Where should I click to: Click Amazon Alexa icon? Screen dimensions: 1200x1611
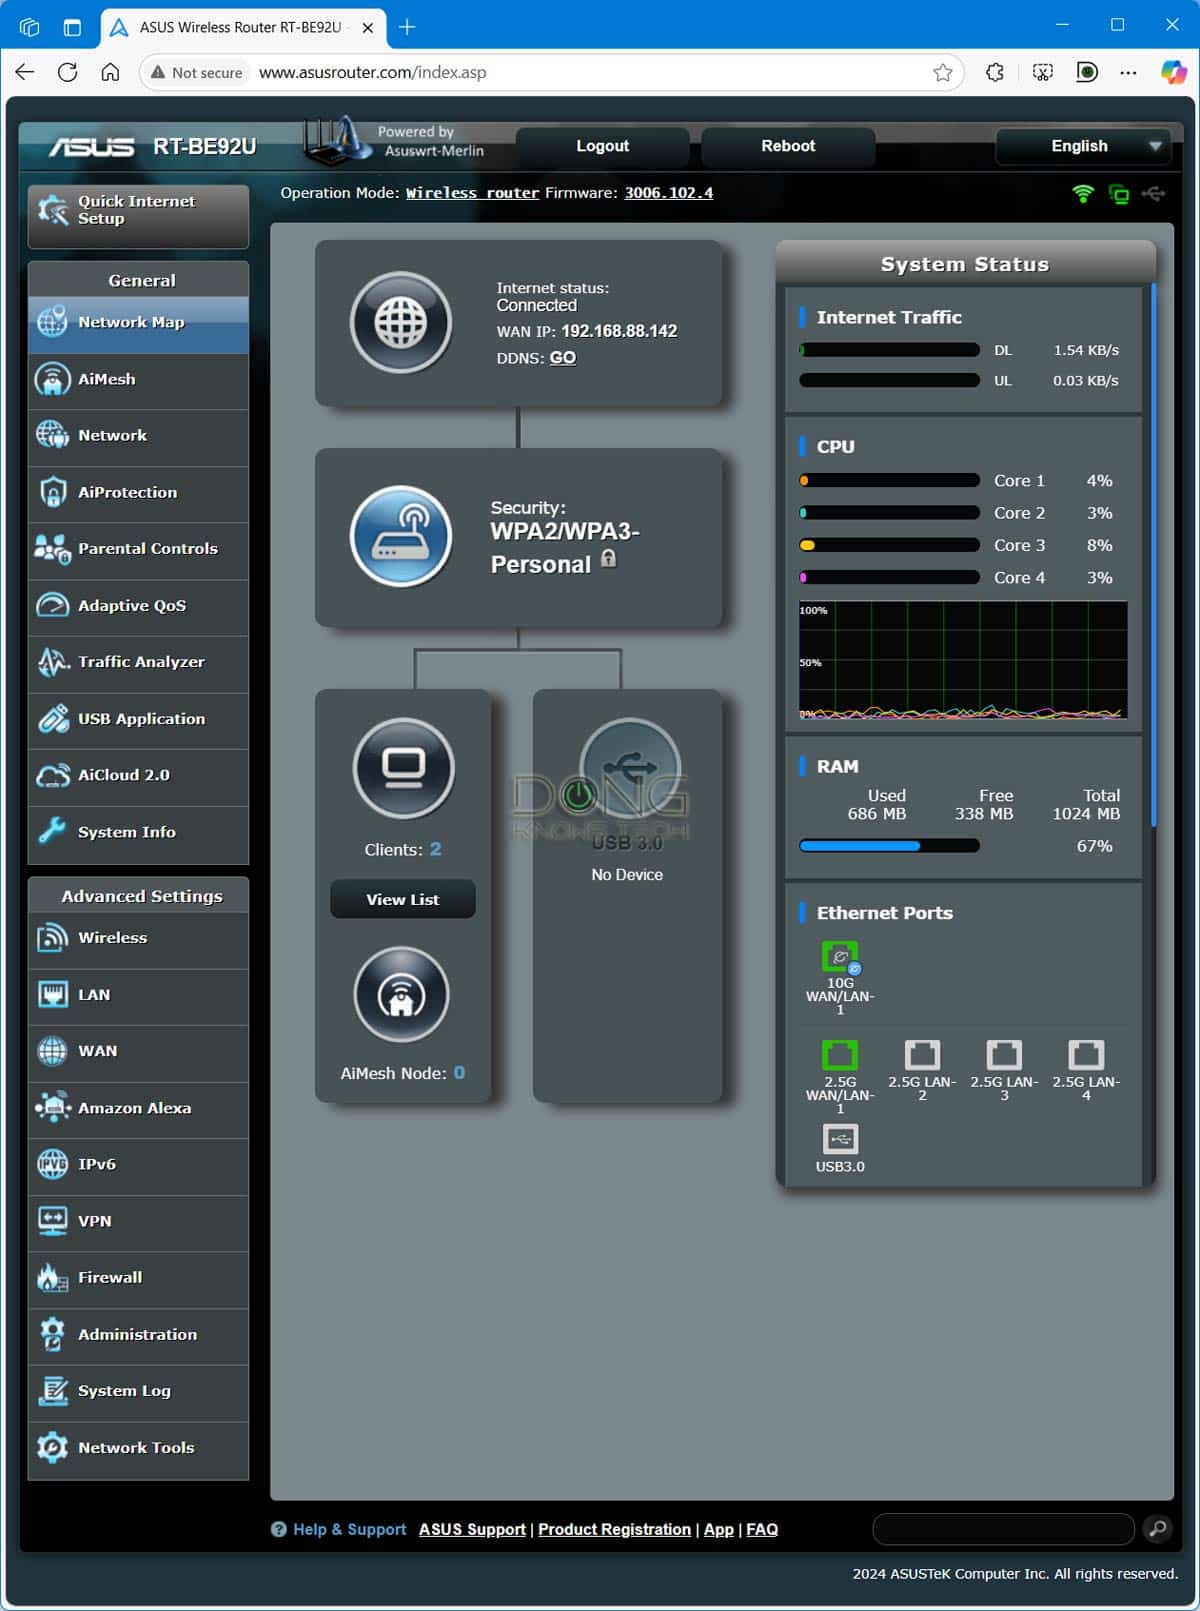coord(52,1108)
